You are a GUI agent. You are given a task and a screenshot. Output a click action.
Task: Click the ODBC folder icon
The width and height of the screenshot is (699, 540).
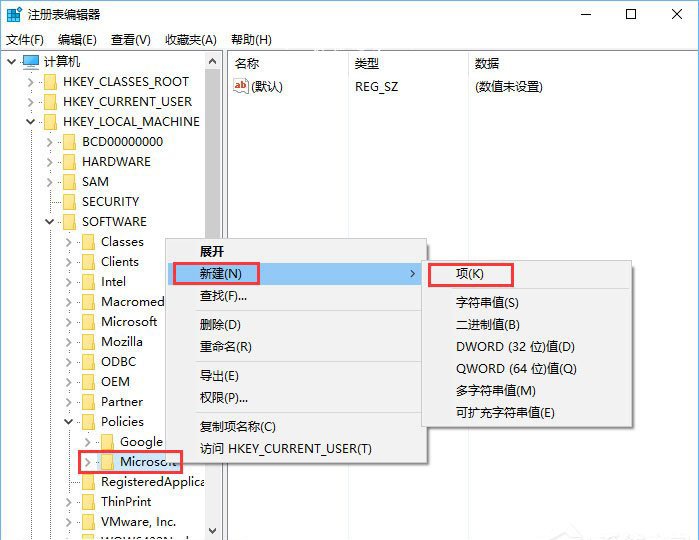88,362
